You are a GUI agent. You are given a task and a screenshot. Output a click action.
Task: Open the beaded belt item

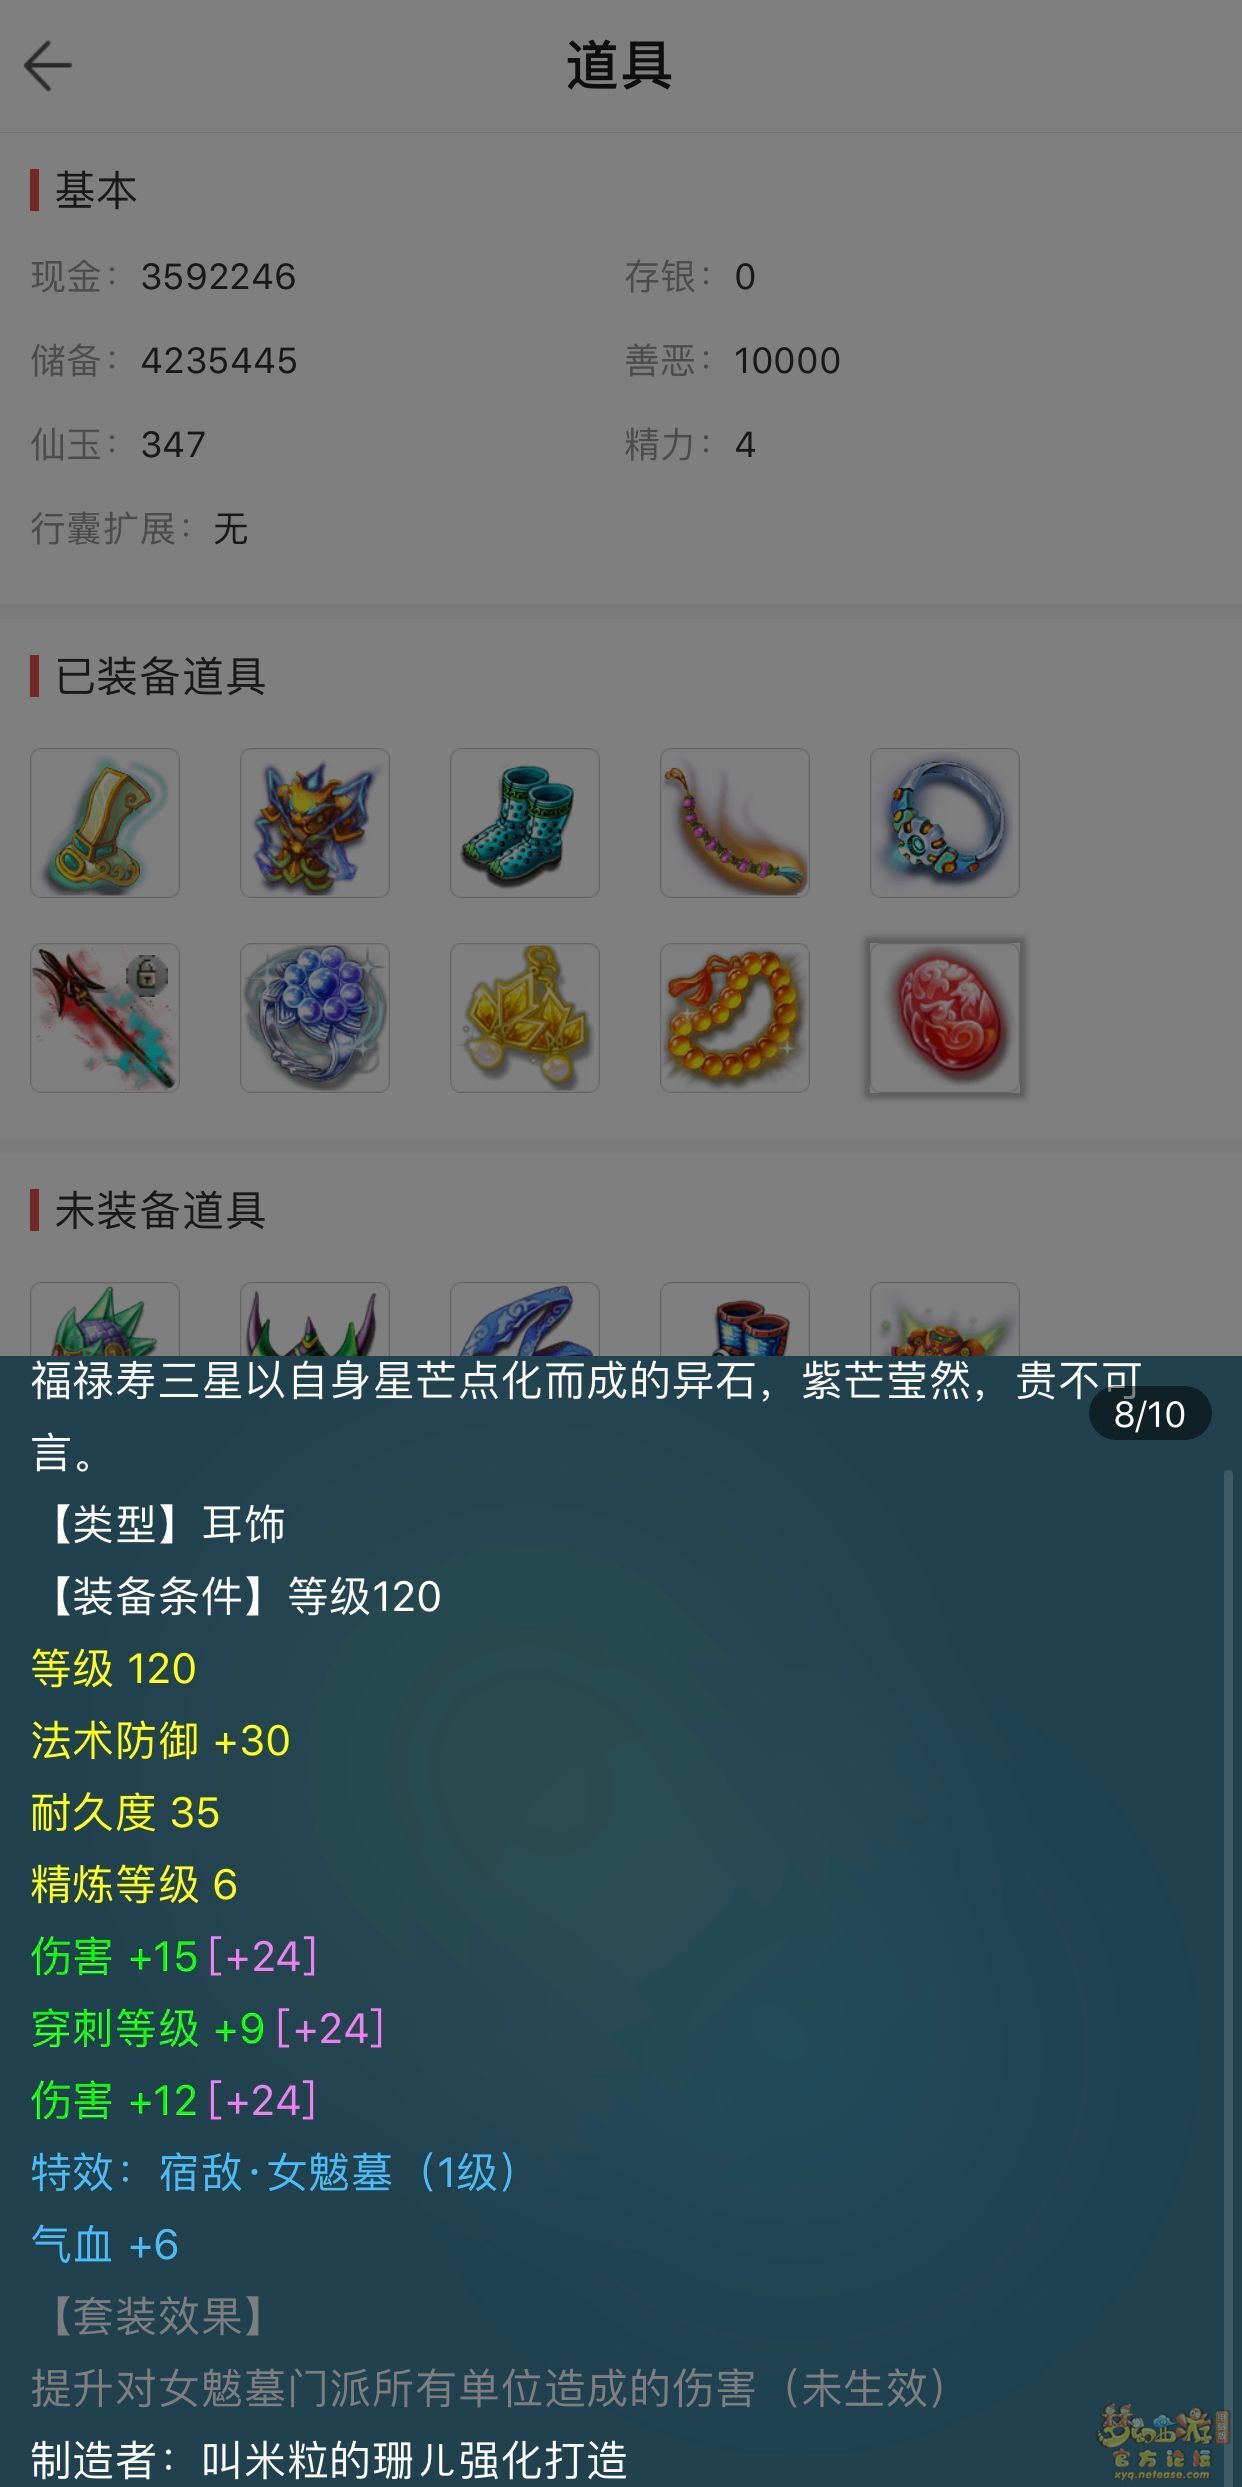pyautogui.click(x=735, y=823)
